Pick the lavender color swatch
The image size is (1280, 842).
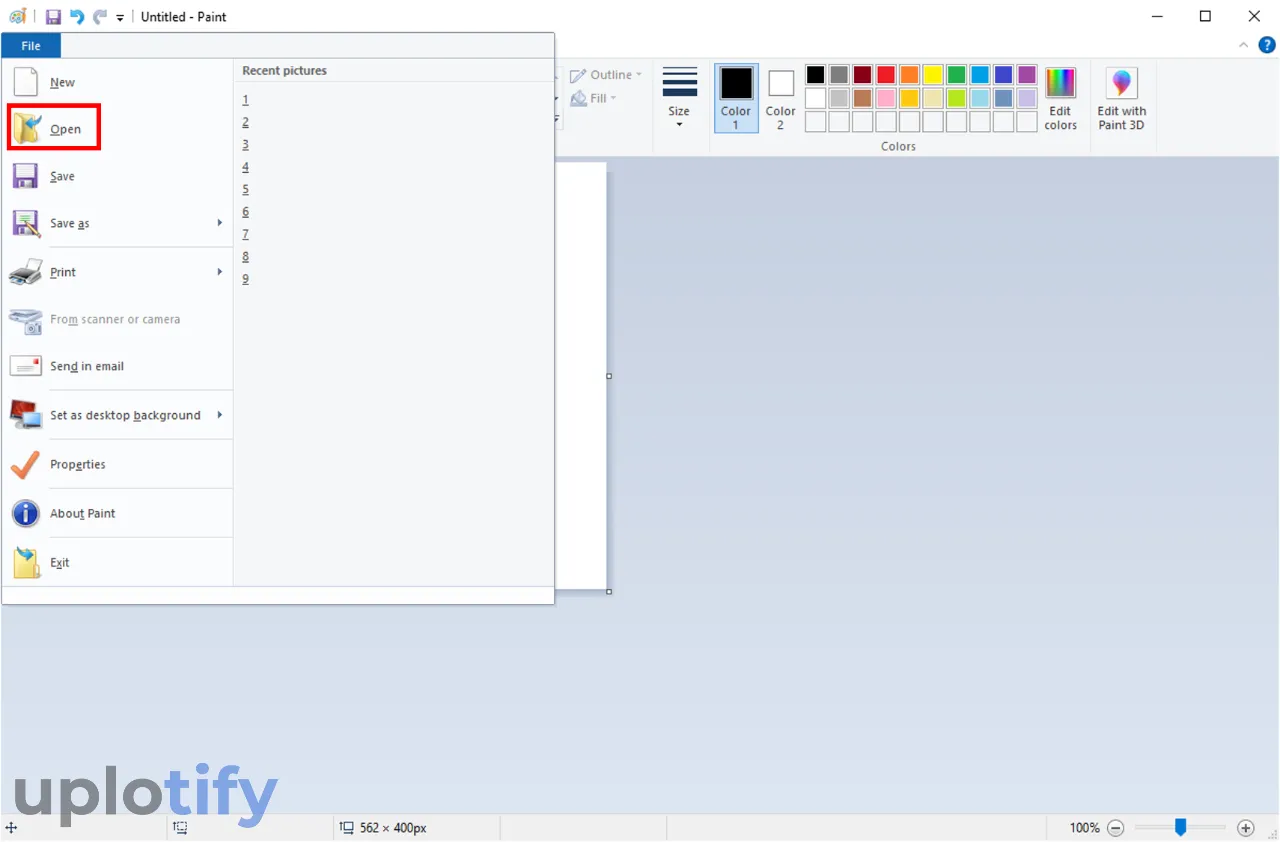coord(1027,98)
